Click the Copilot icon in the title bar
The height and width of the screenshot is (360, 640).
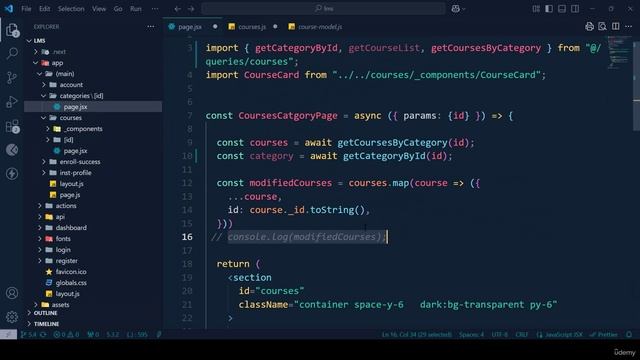455,9
